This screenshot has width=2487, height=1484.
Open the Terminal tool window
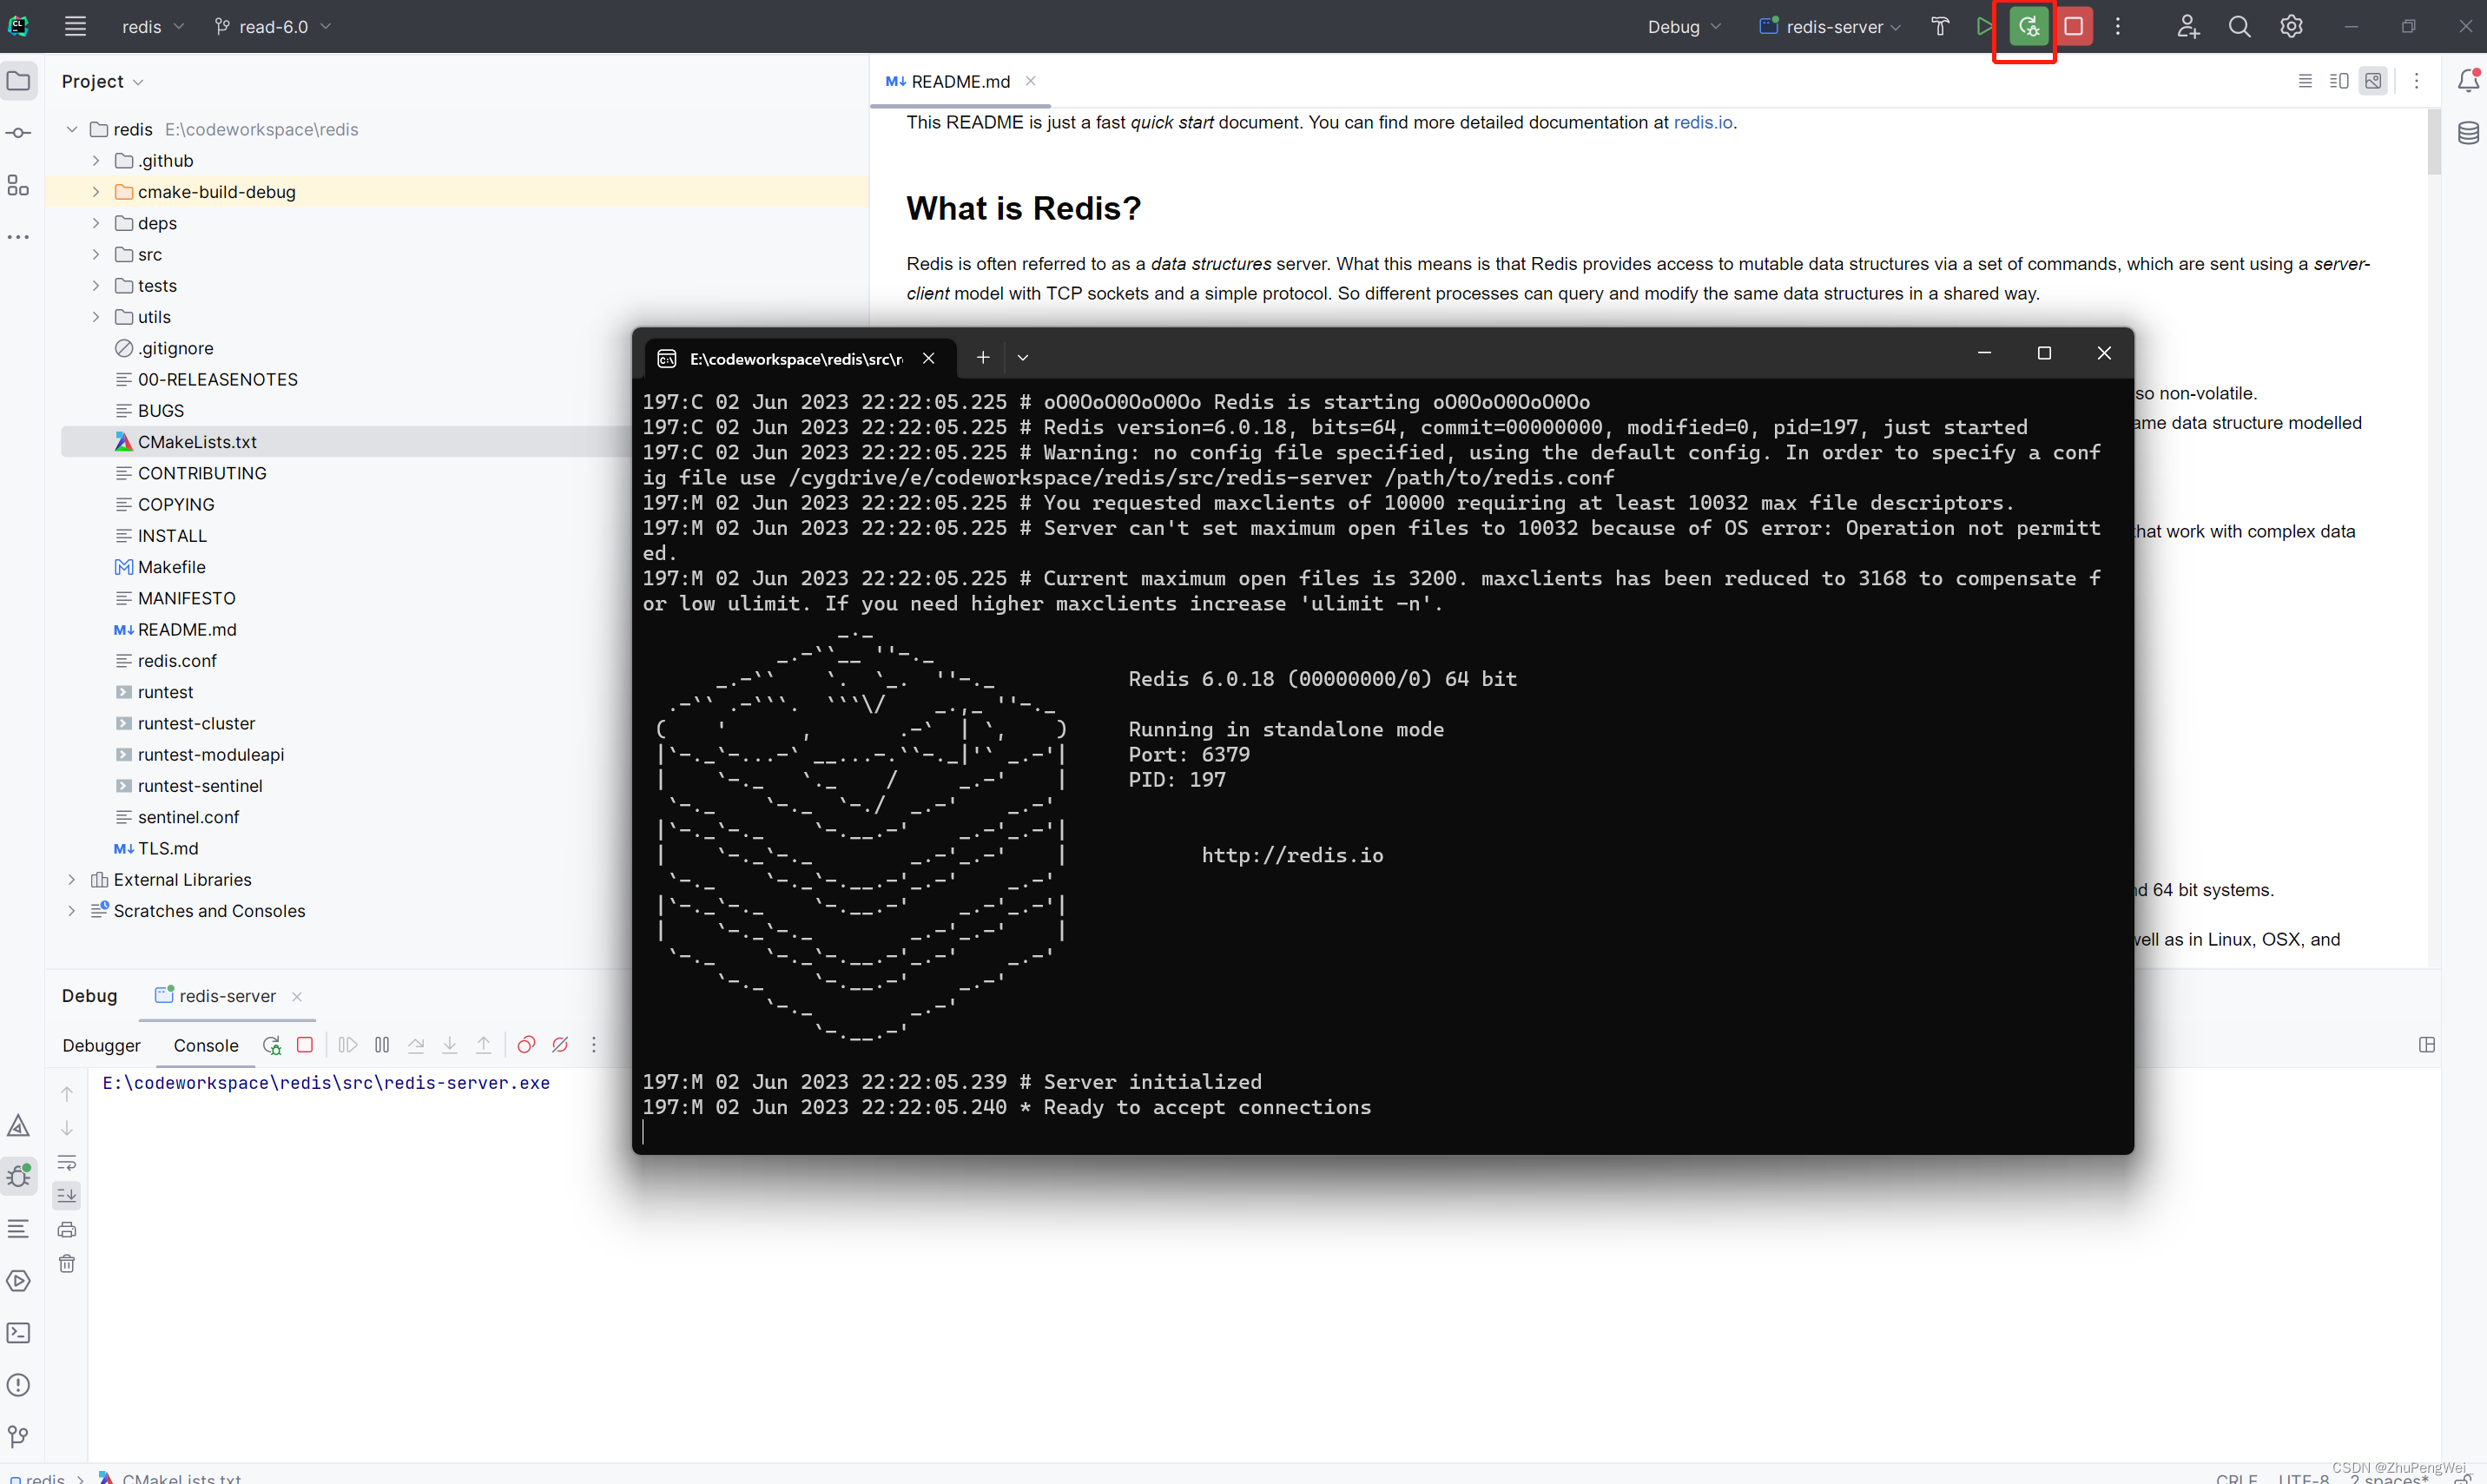(19, 1333)
